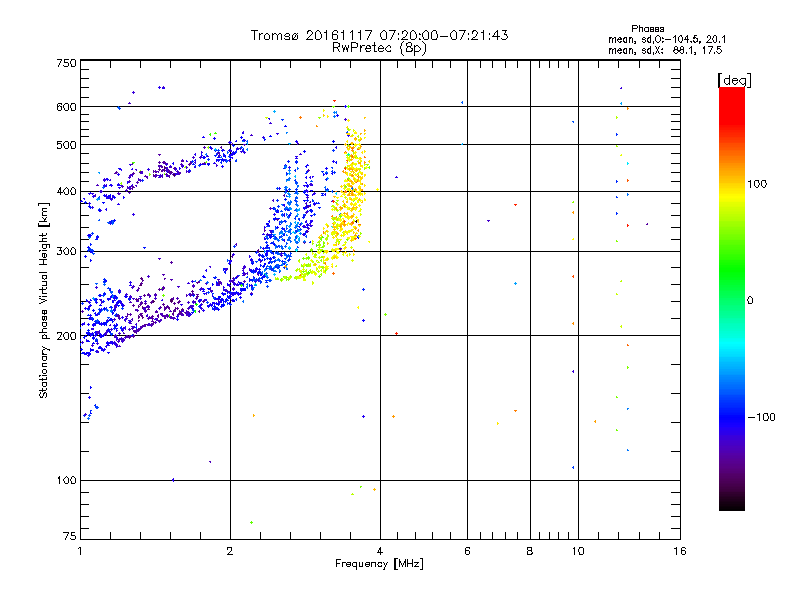Click the y-axis tick label '75'
Screen dimensions: 800x600
click(x=70, y=536)
